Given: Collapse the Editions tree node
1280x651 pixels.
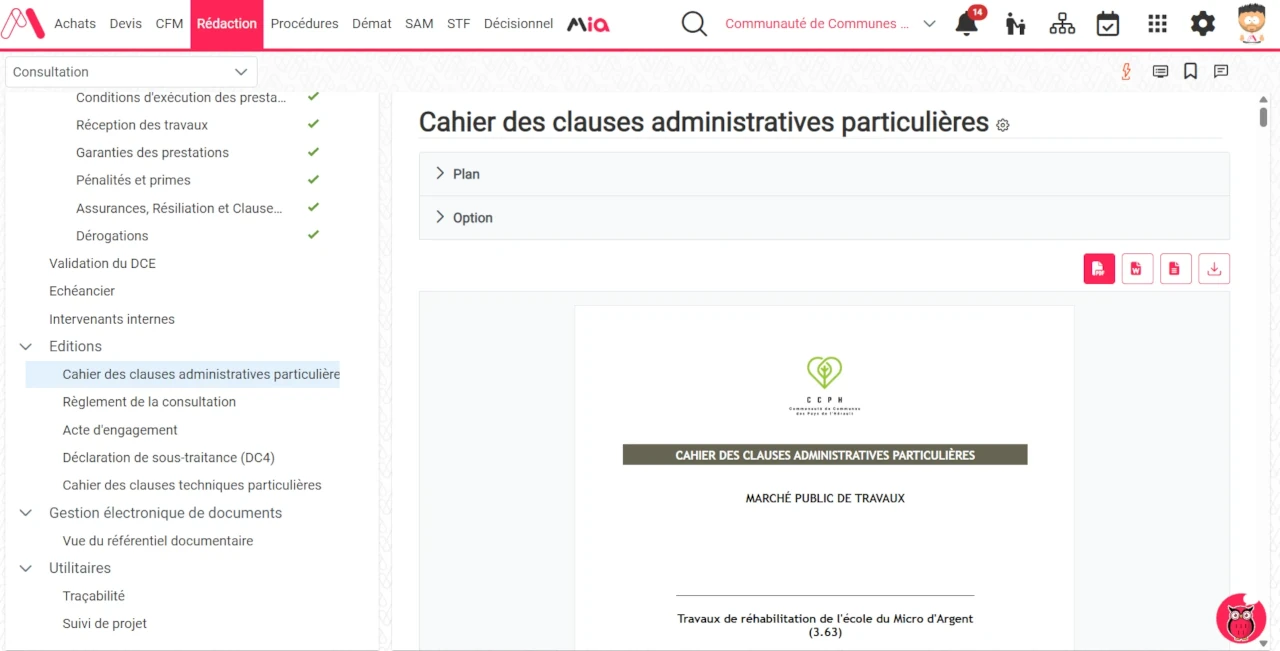Looking at the screenshot, I should (x=26, y=346).
